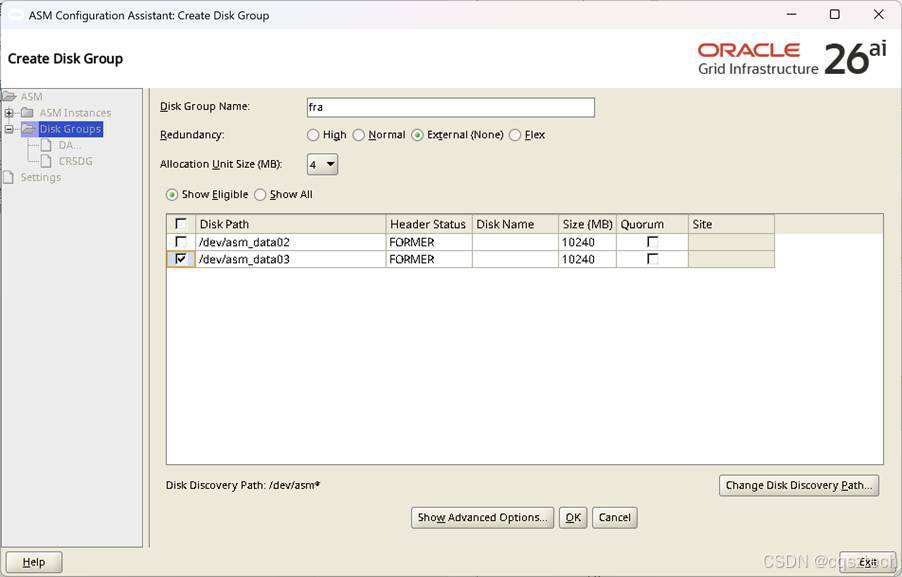Open the Allocation Unit Size dropdown
Image resolution: width=902 pixels, height=577 pixels.
click(322, 165)
